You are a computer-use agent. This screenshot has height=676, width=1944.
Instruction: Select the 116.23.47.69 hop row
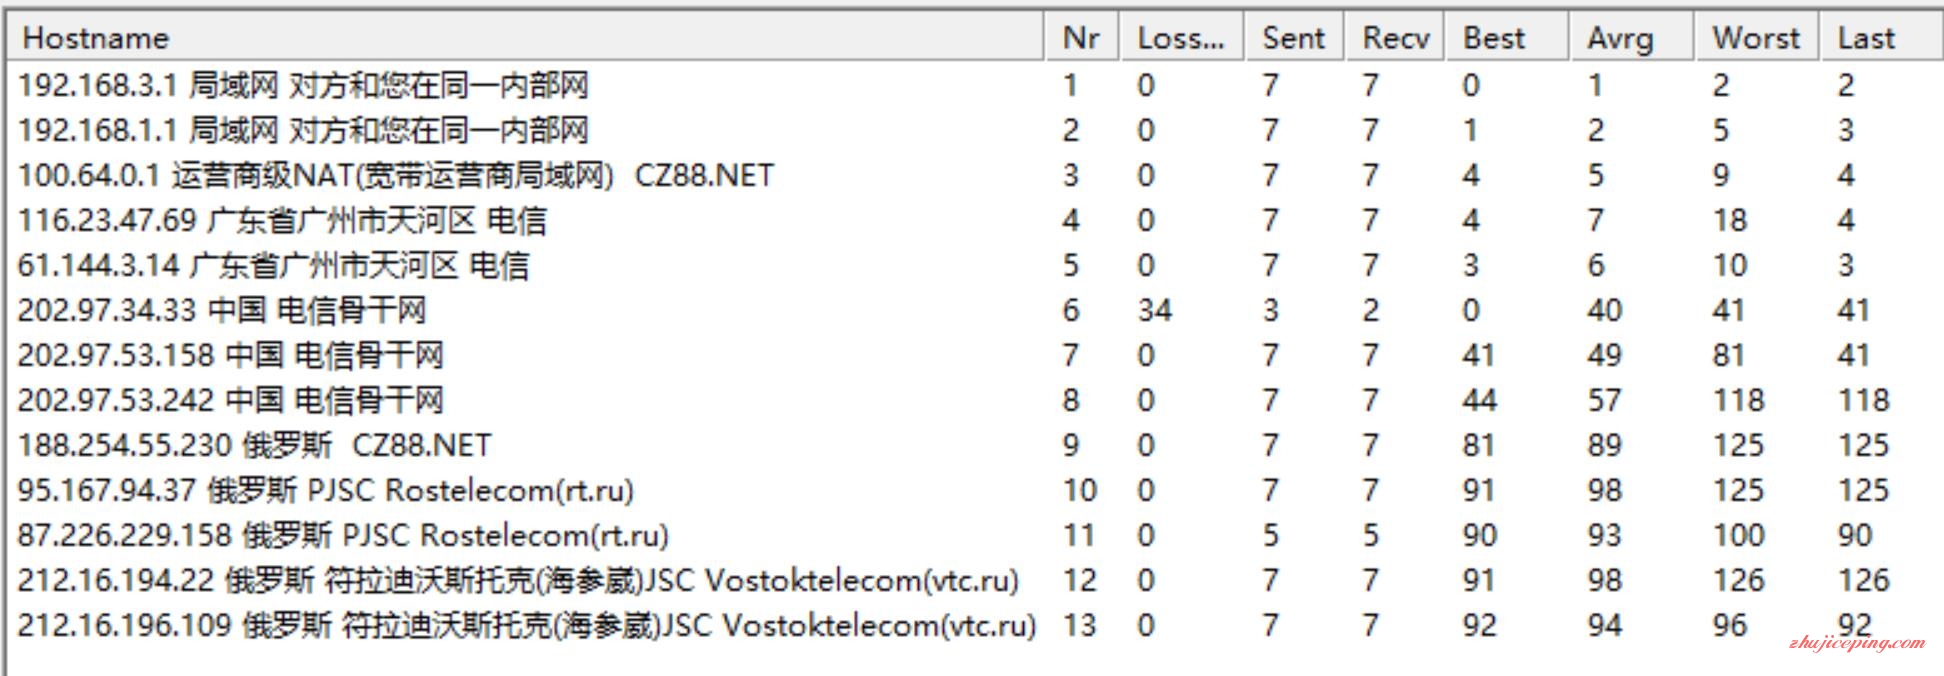click(x=972, y=220)
